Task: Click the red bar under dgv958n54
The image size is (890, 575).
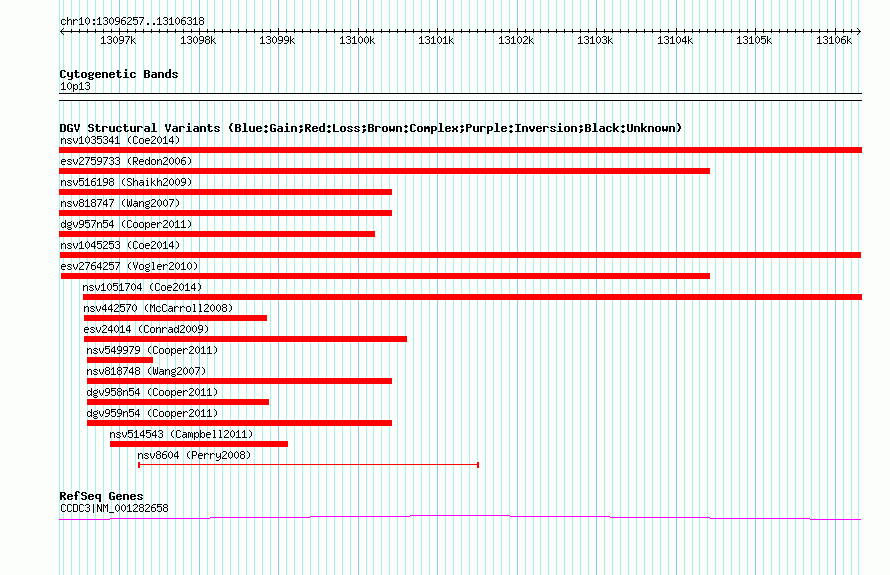Action: [x=178, y=402]
